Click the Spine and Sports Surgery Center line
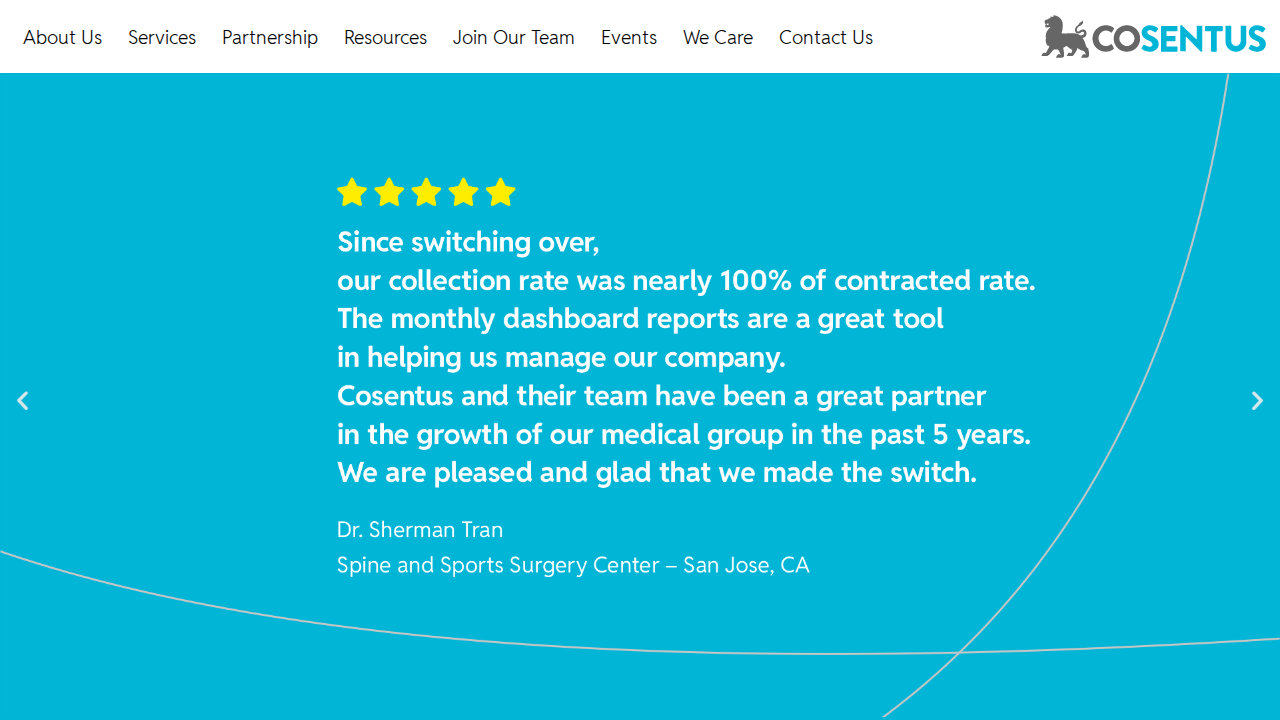Viewport: 1280px width, 720px height. 573,566
